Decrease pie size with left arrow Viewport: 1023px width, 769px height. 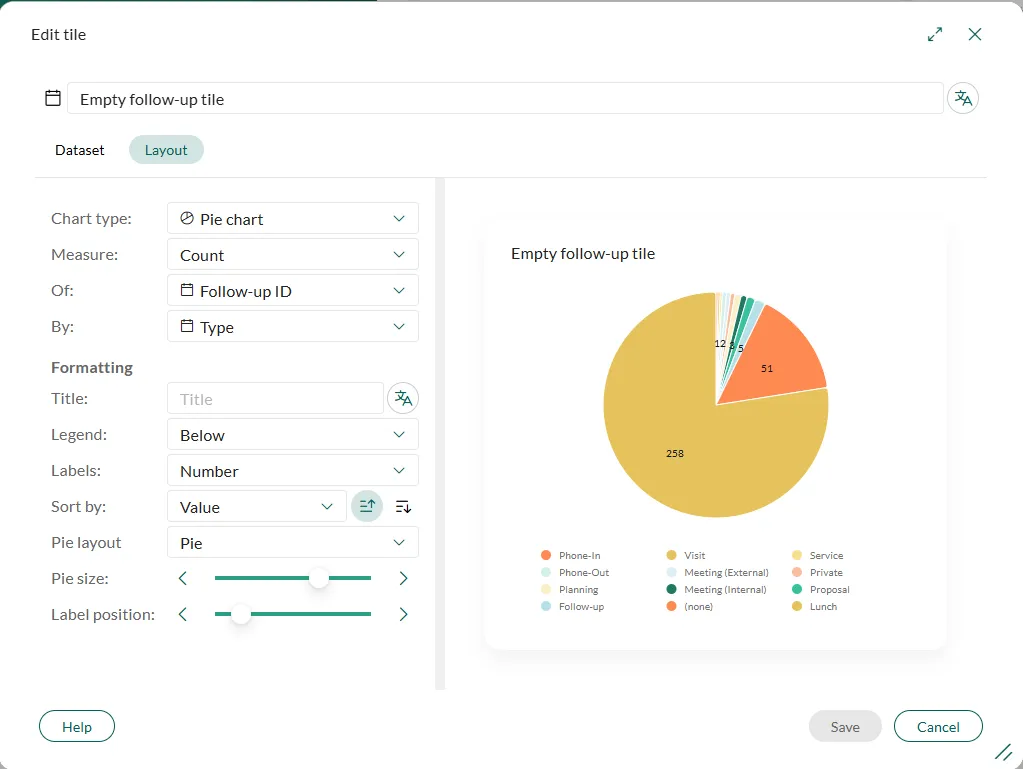(183, 578)
